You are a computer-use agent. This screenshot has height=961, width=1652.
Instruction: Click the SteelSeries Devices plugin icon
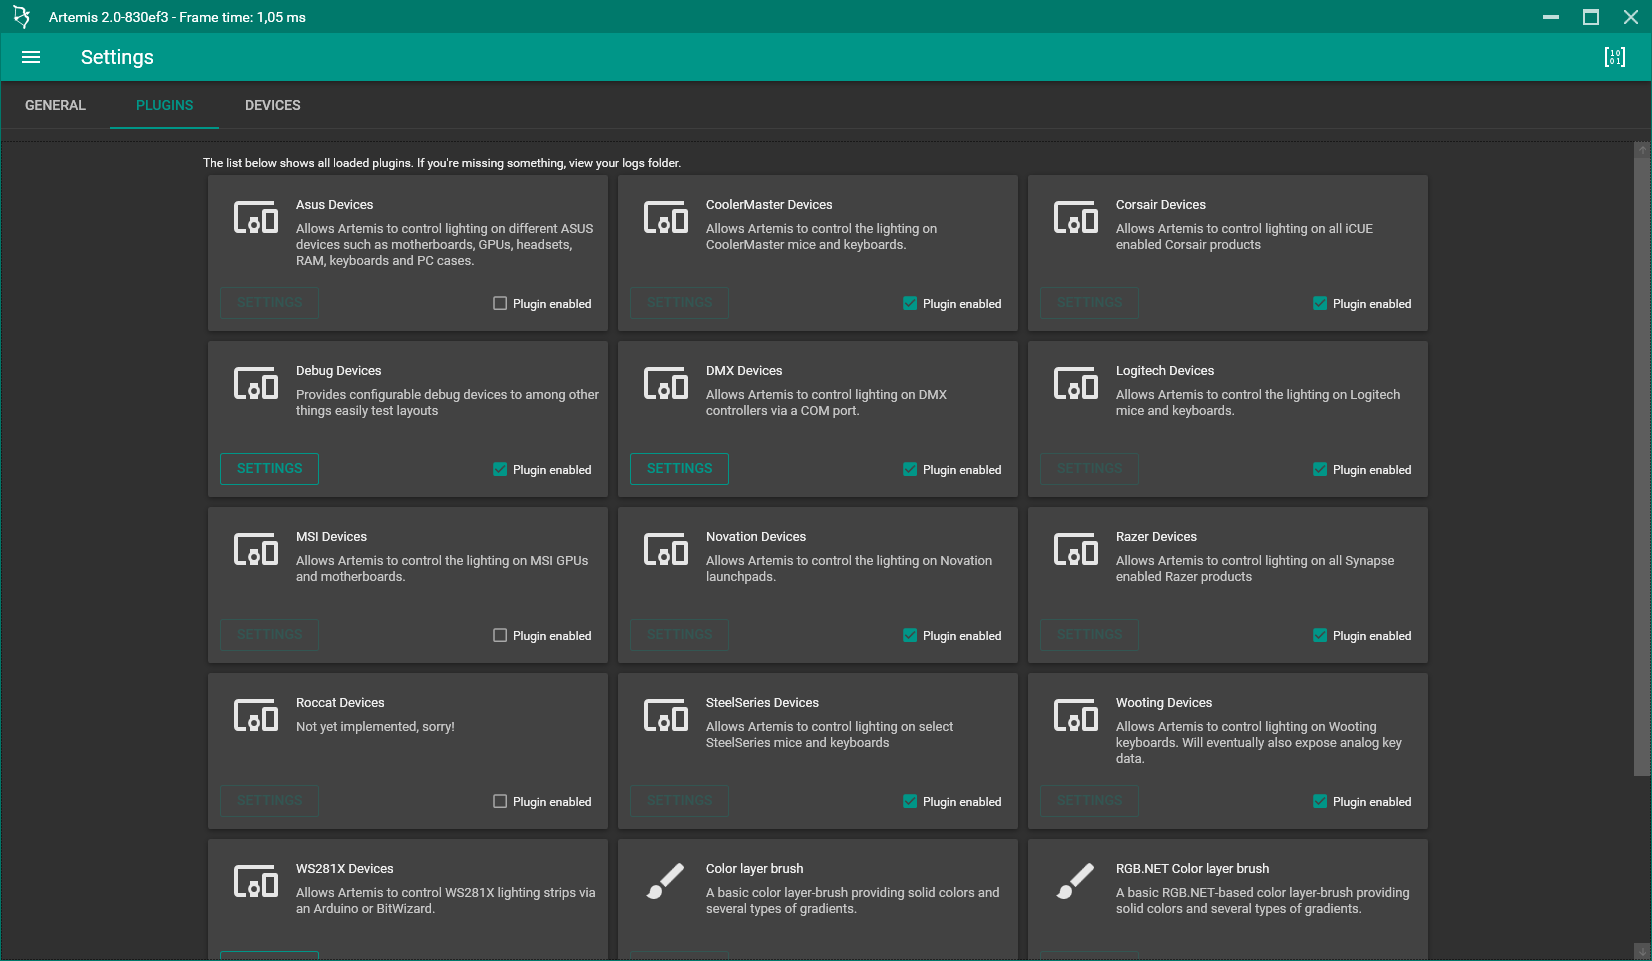click(x=666, y=715)
